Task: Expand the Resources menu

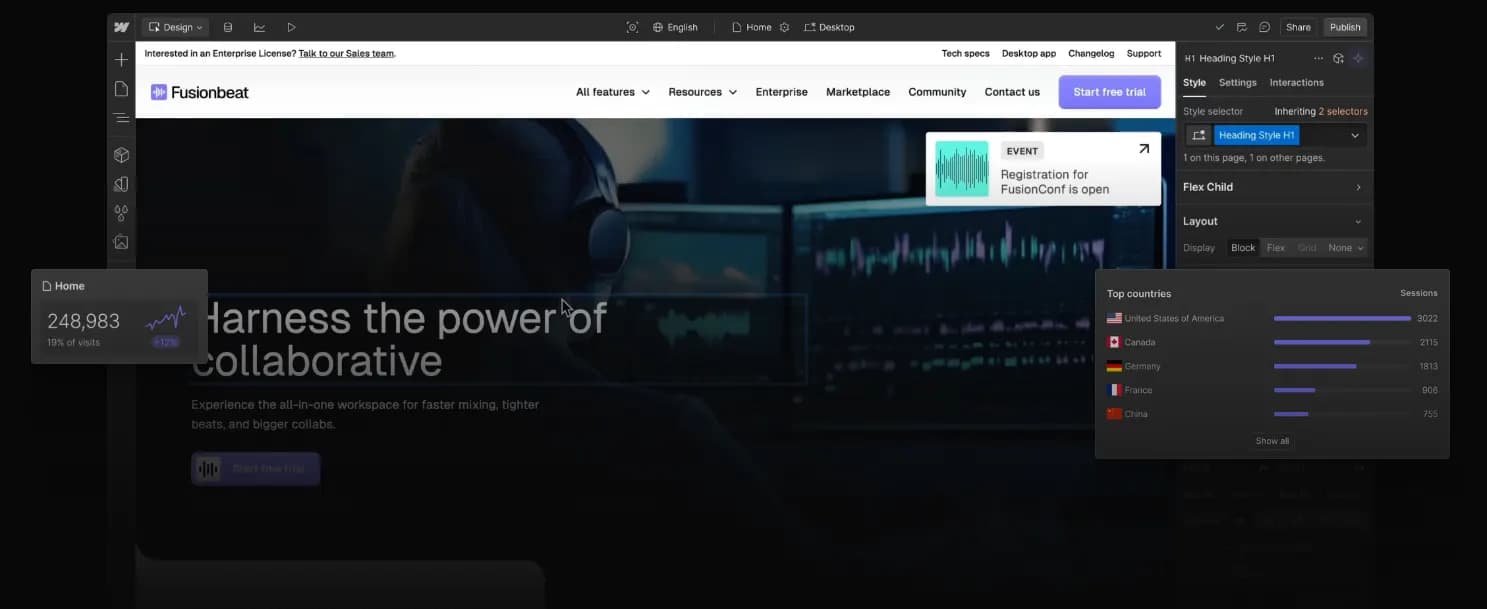Action: (702, 92)
